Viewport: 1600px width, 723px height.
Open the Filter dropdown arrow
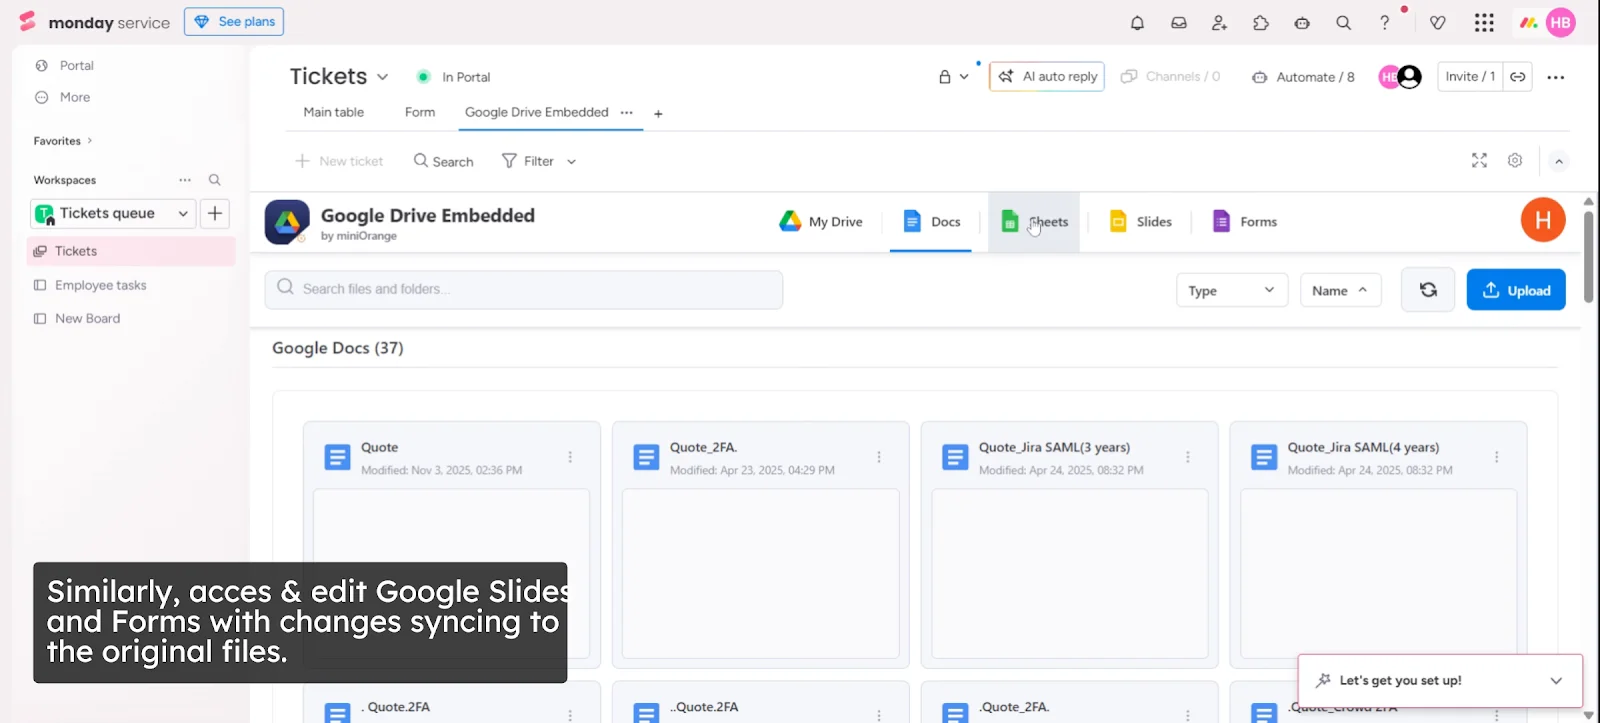point(572,162)
